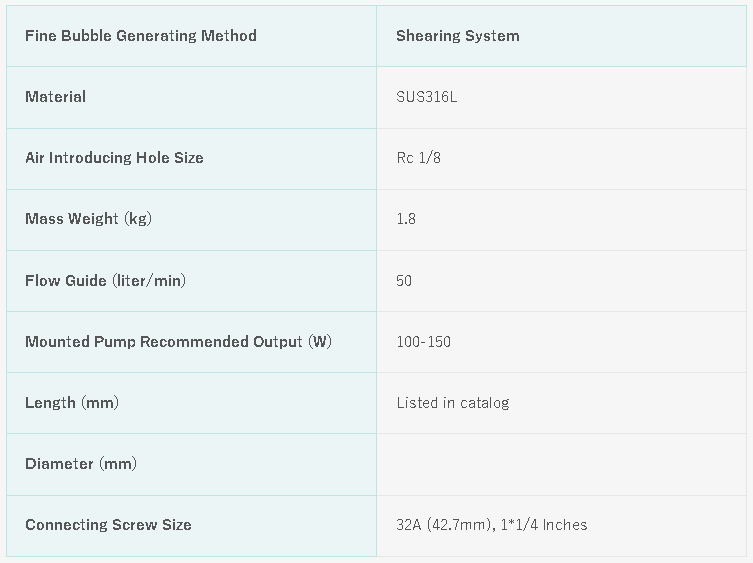Image resolution: width=753 pixels, height=563 pixels.
Task: Click the '(liter/min)' unit in Flow Guide
Action: (148, 280)
